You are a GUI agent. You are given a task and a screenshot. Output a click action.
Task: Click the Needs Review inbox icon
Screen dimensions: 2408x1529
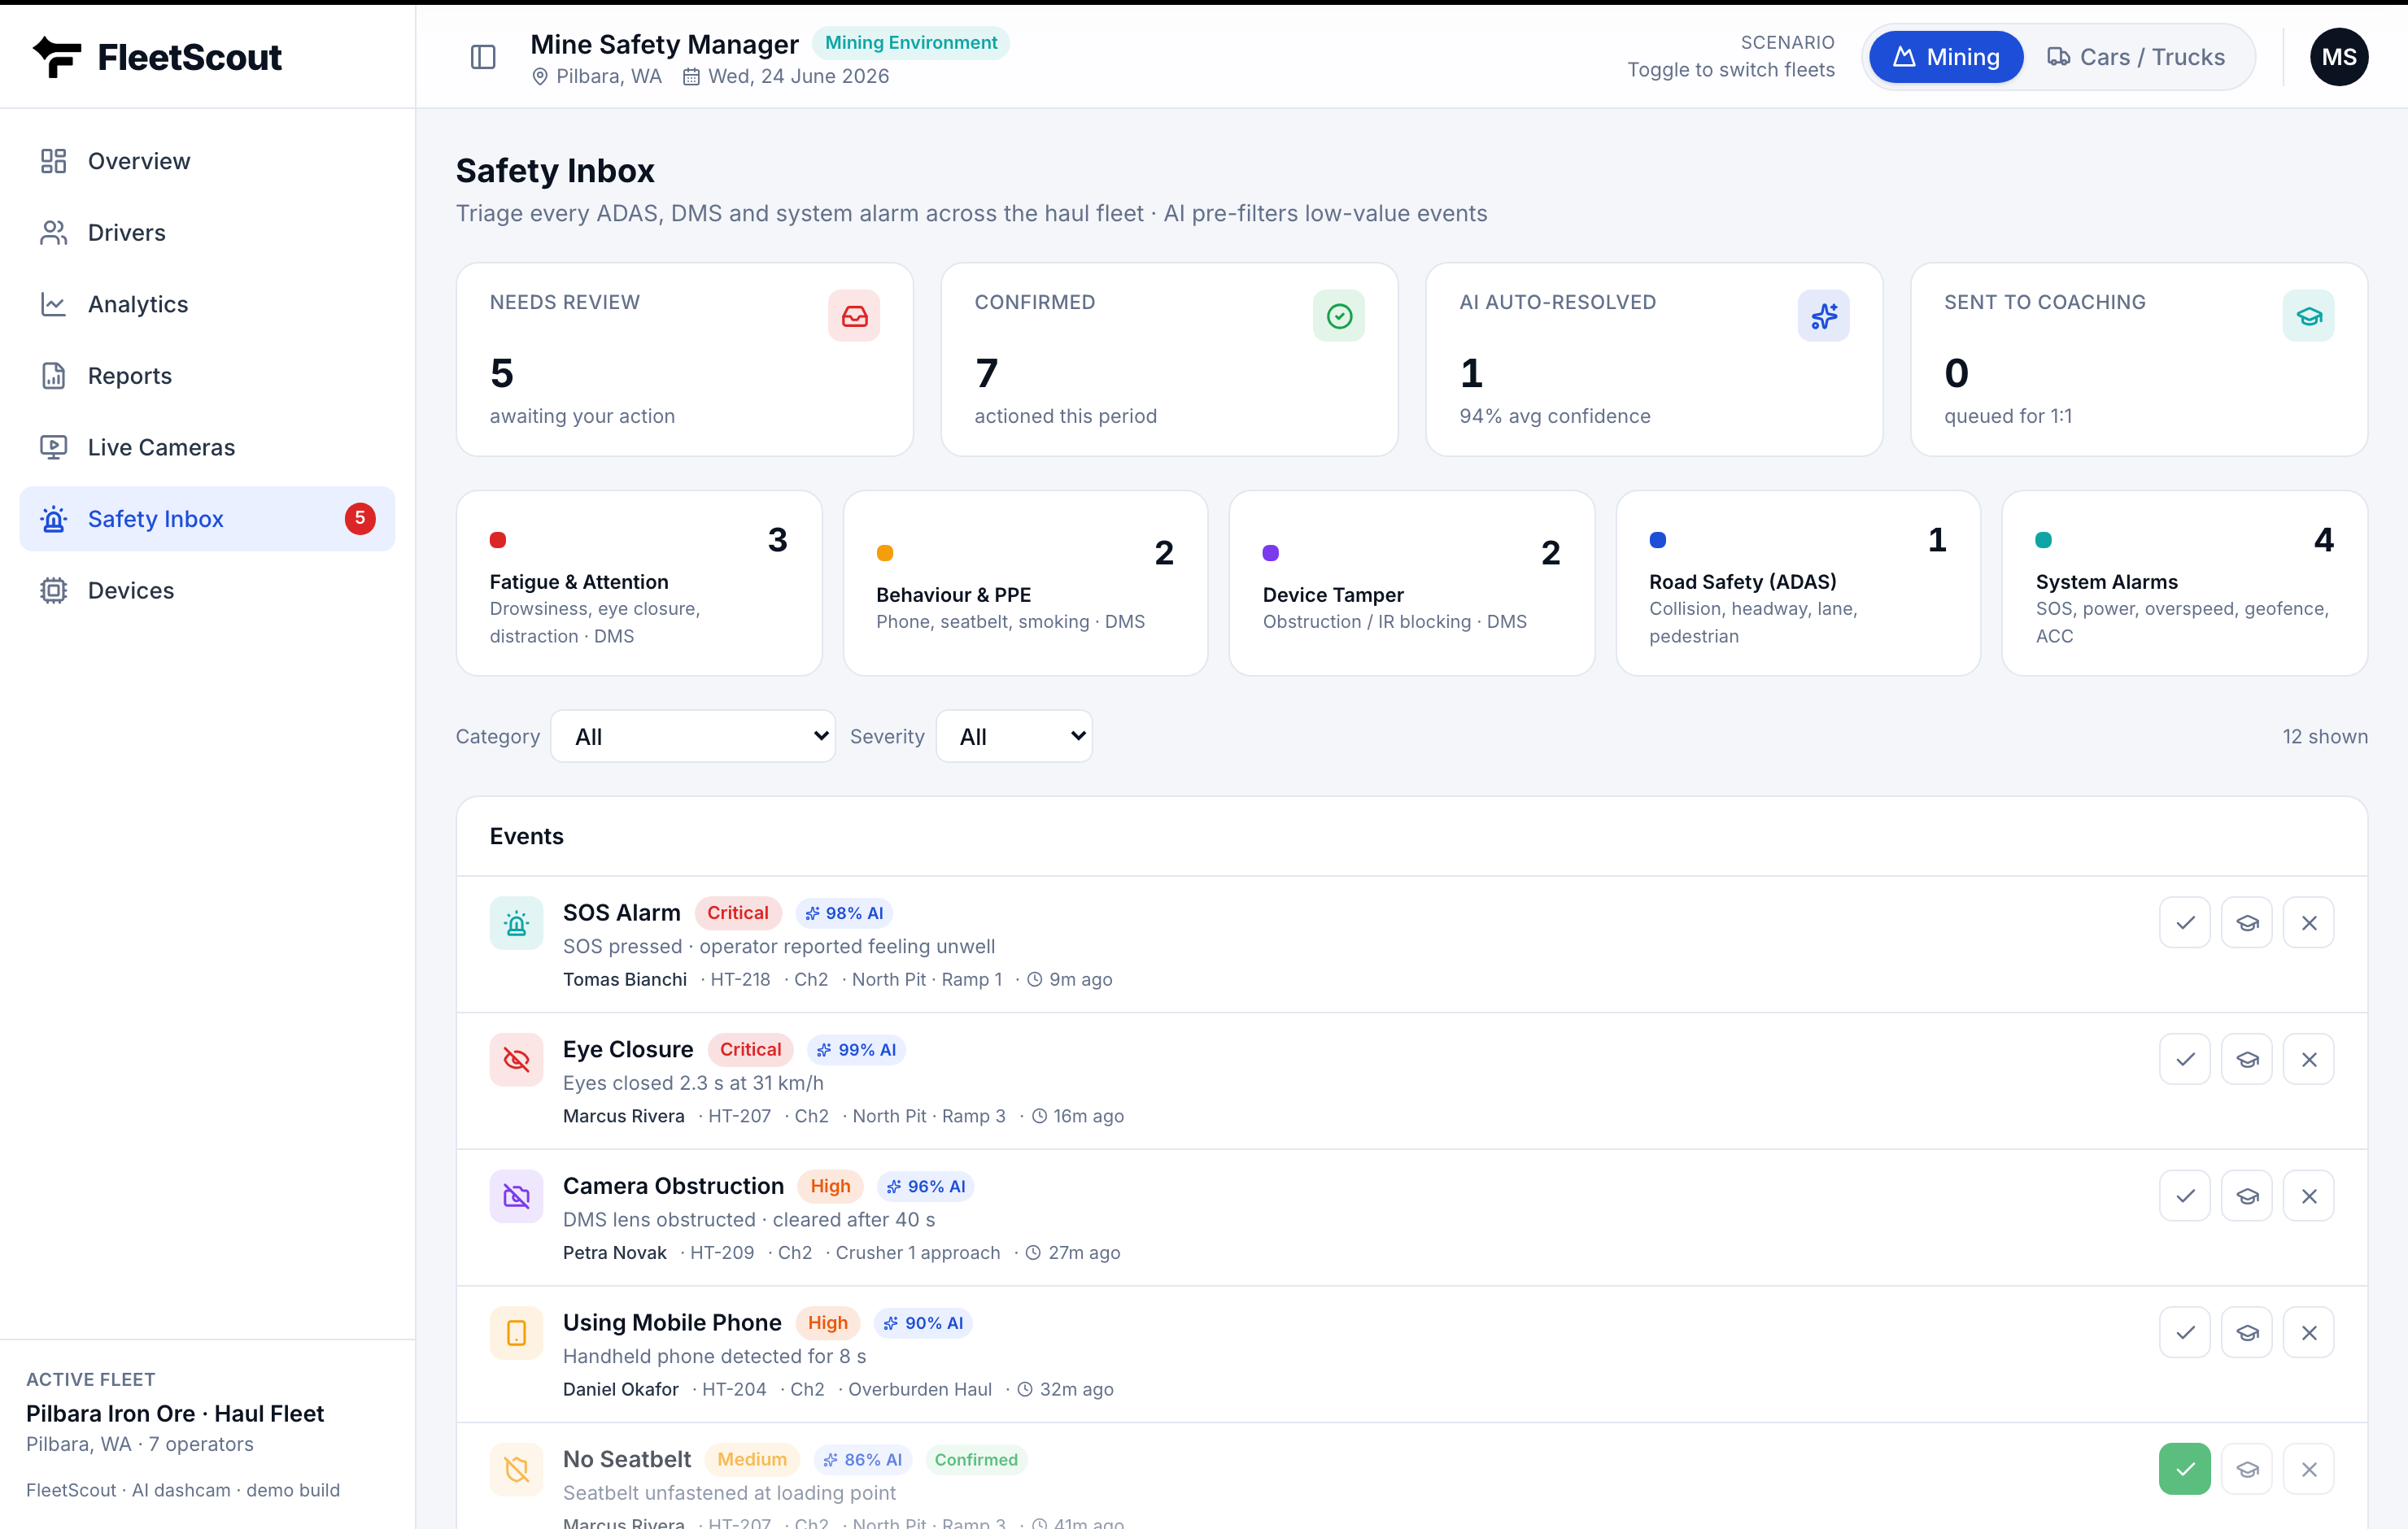coord(853,316)
